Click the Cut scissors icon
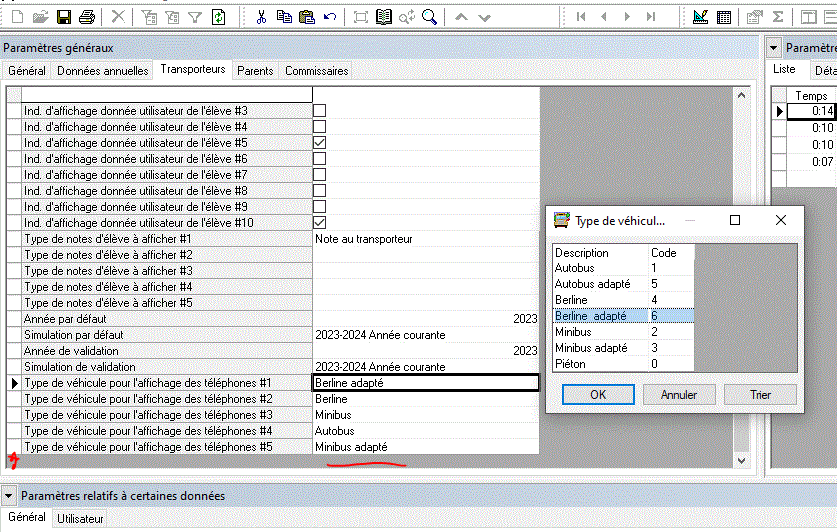 click(261, 17)
